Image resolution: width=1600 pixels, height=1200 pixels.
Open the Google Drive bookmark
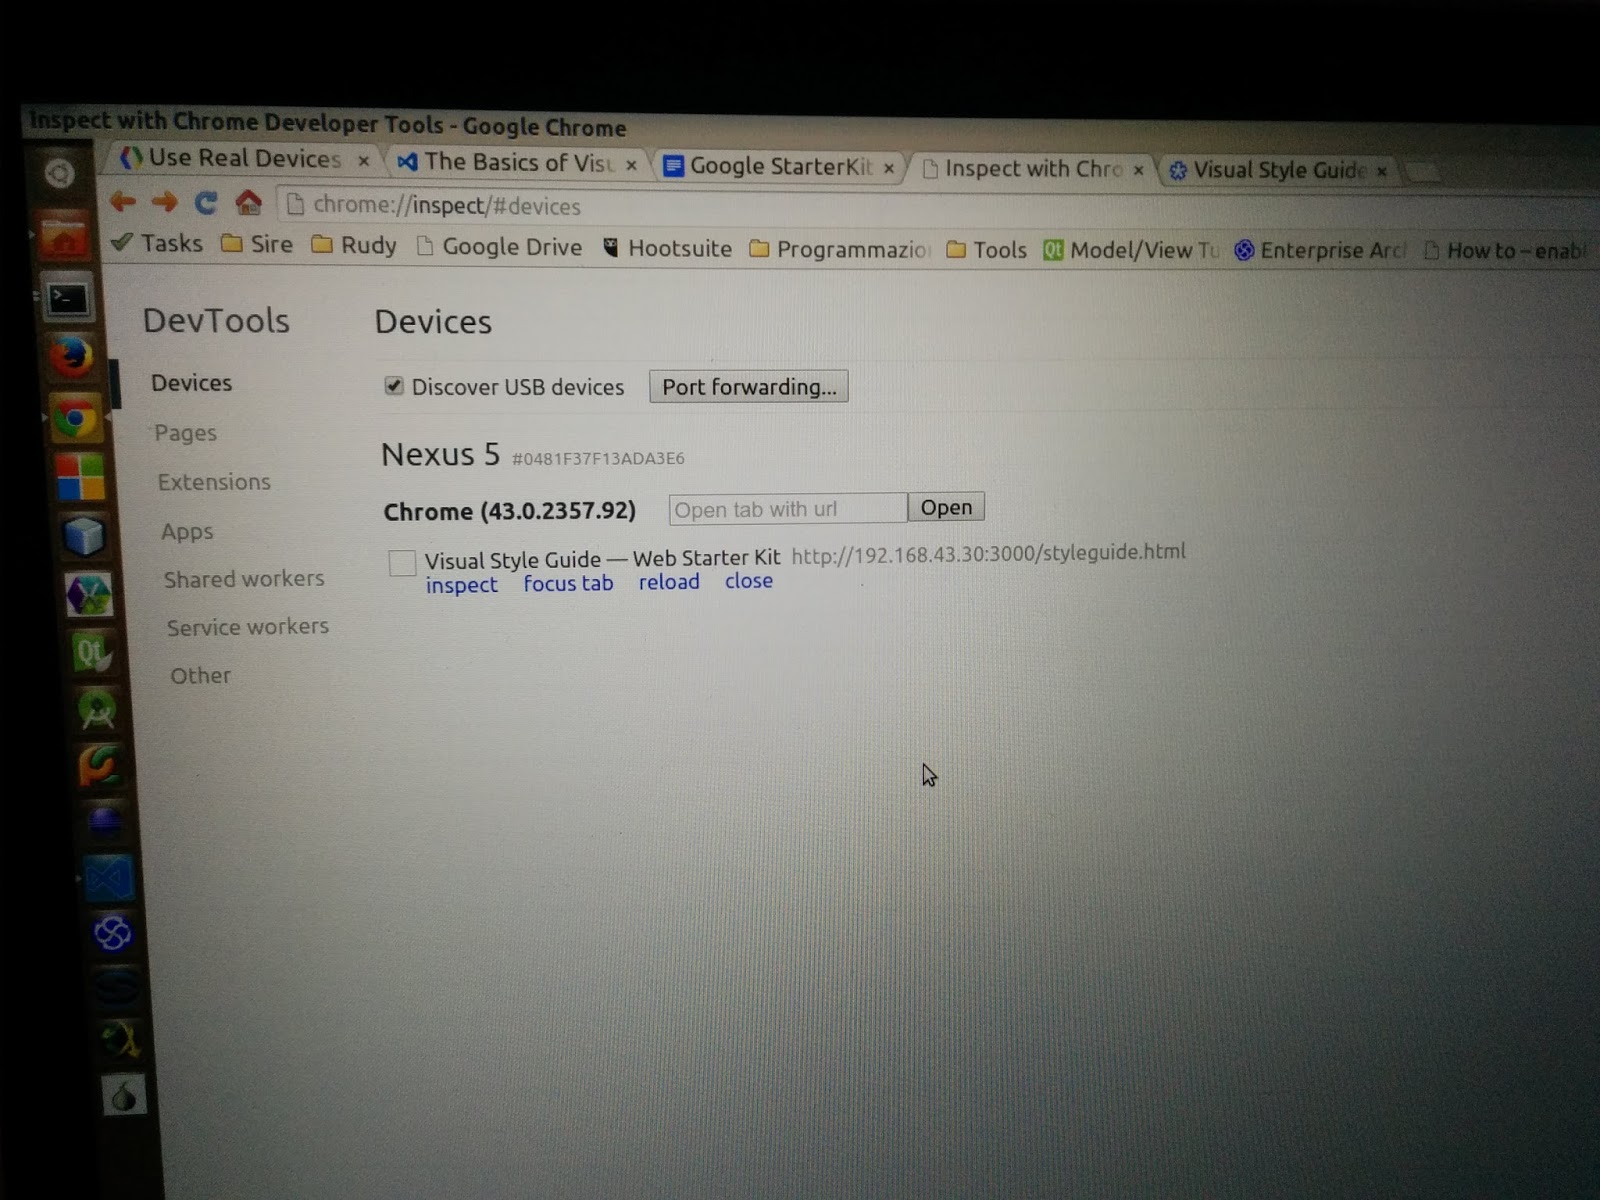coord(499,246)
